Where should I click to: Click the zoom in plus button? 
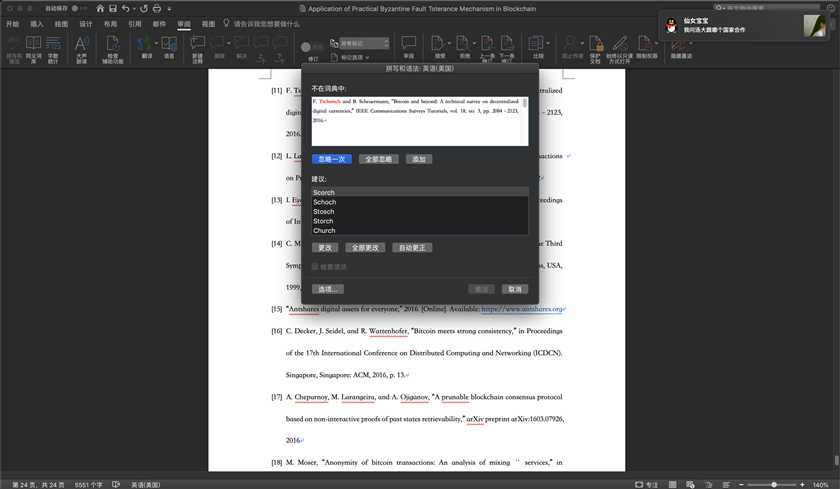802,484
